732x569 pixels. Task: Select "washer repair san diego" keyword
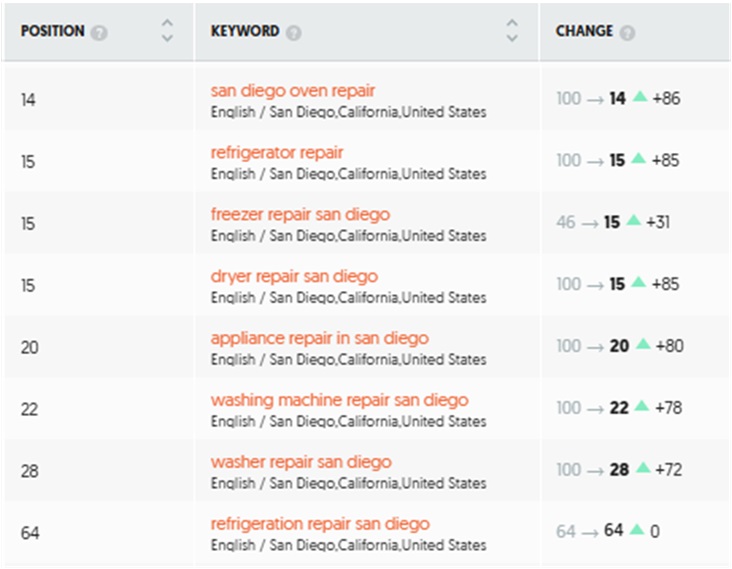pos(301,463)
